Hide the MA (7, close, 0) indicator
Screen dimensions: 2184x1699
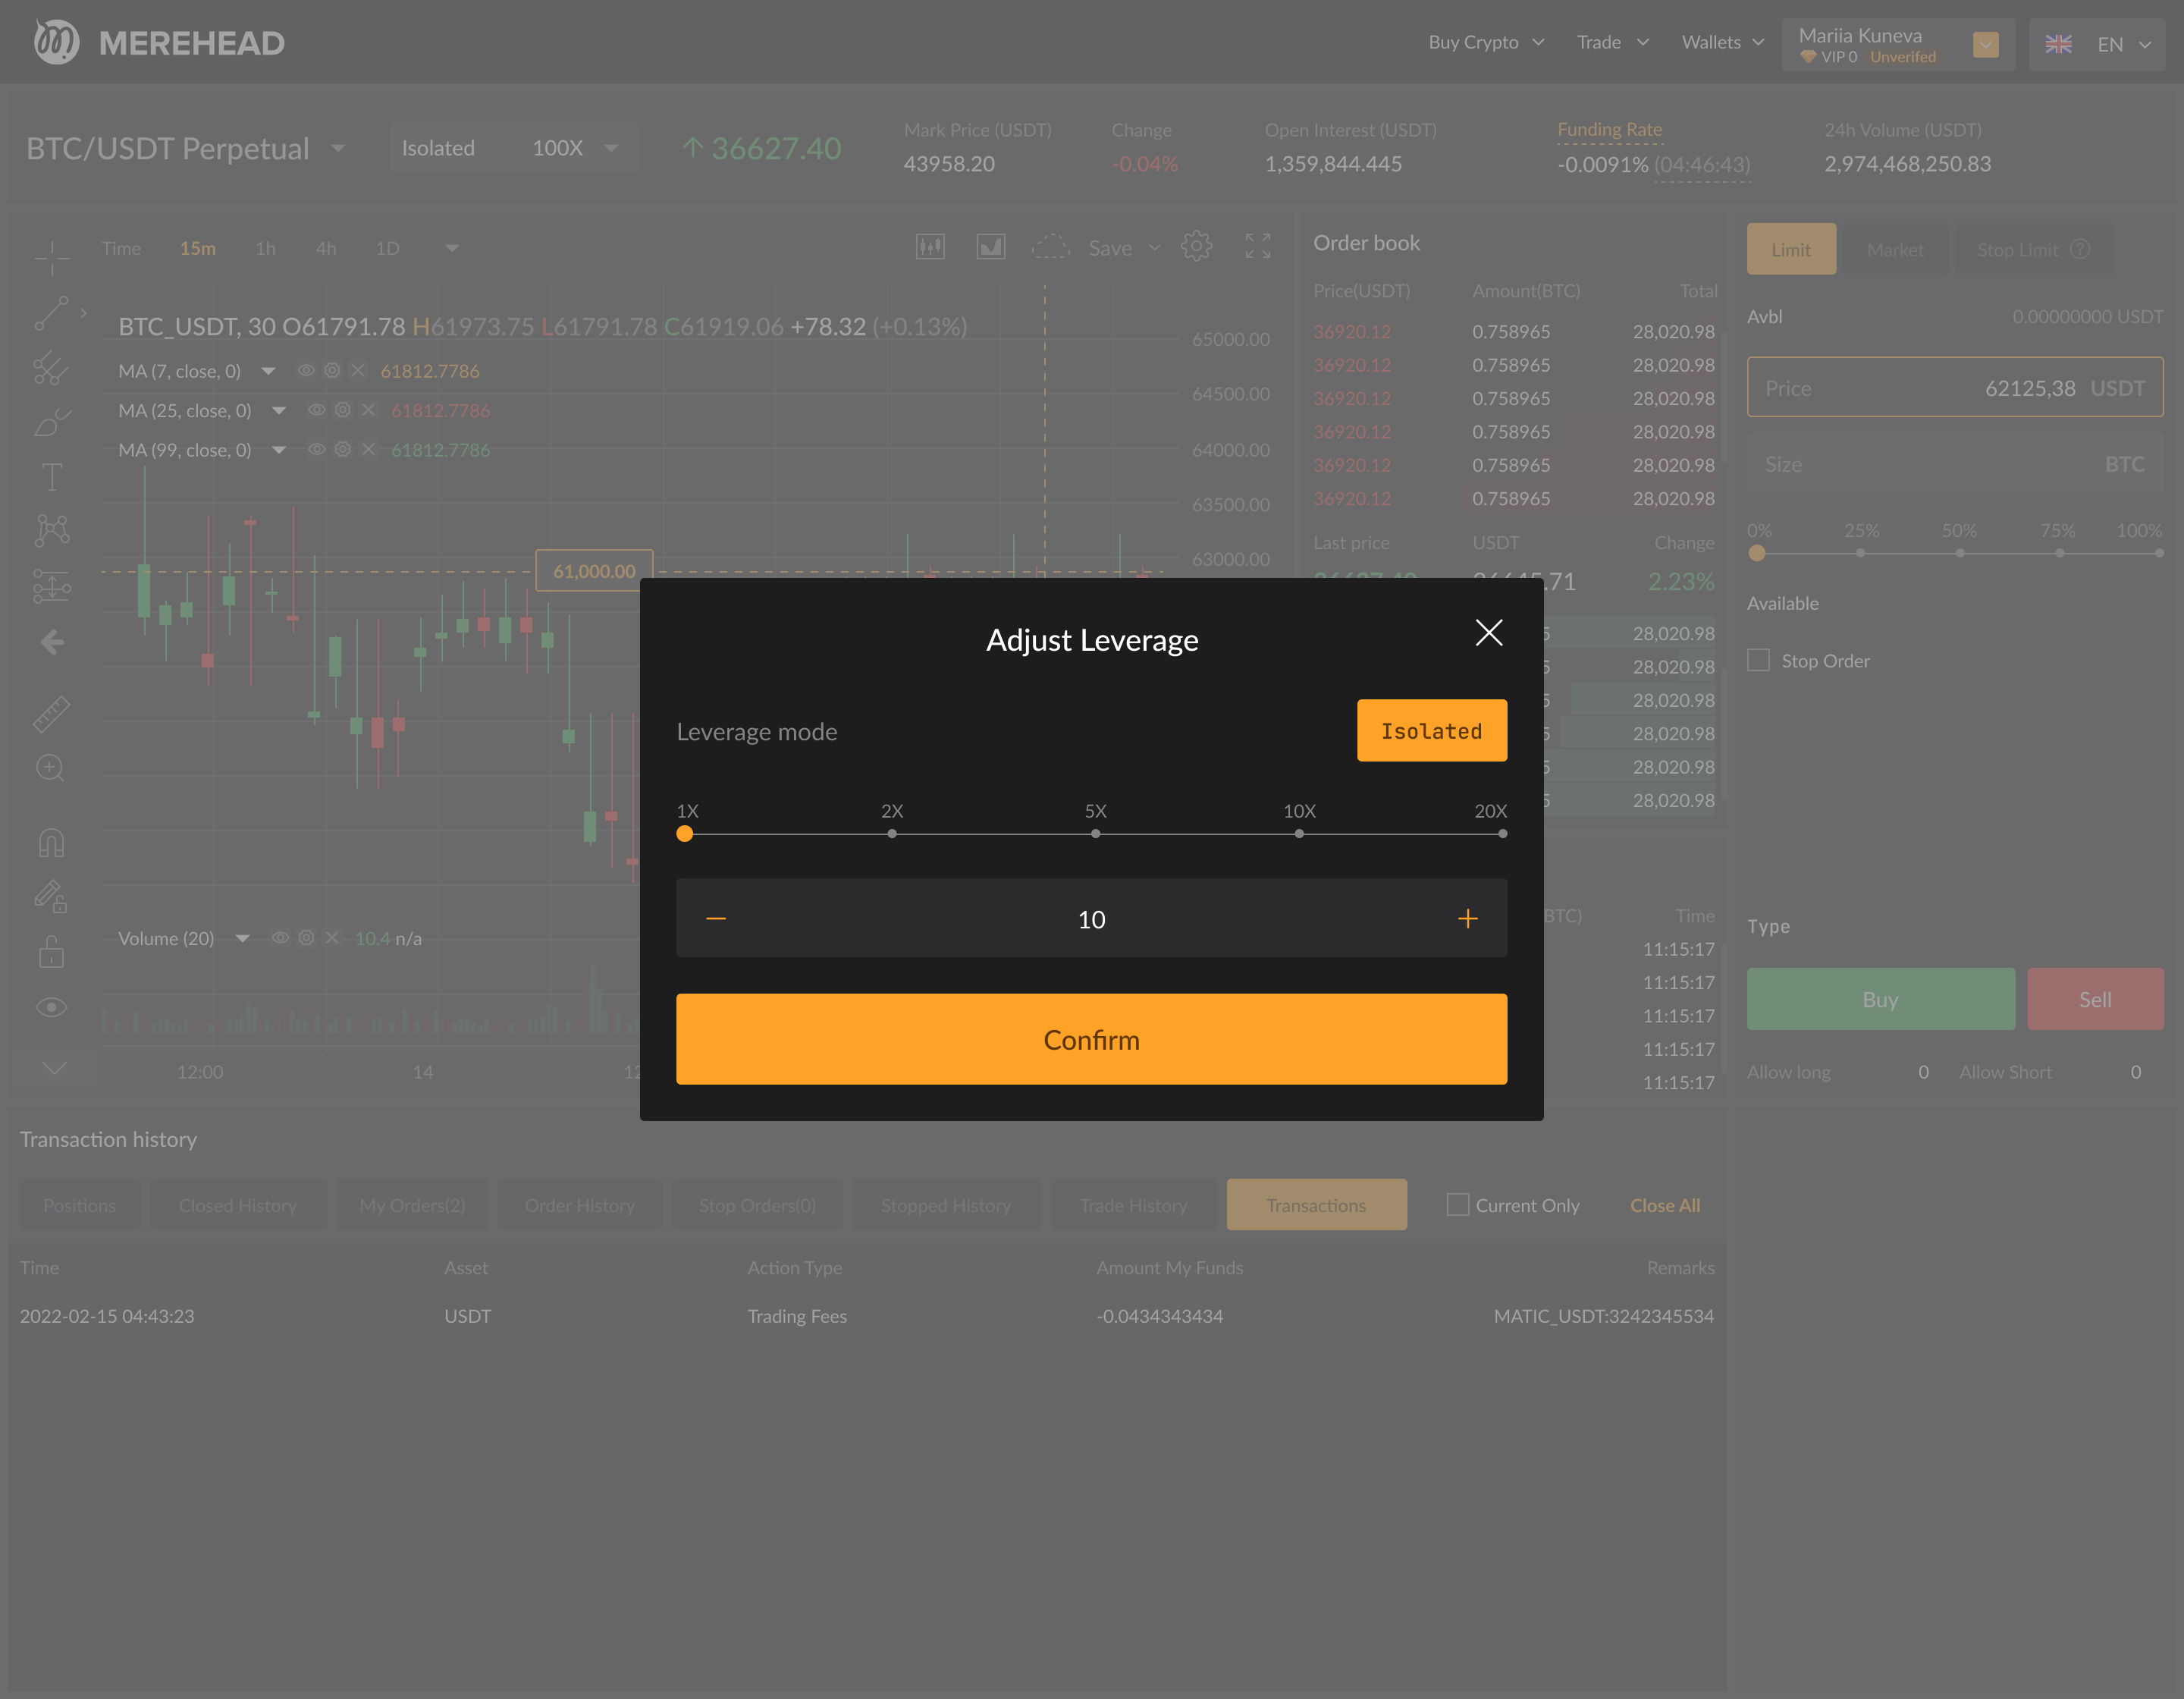306,370
